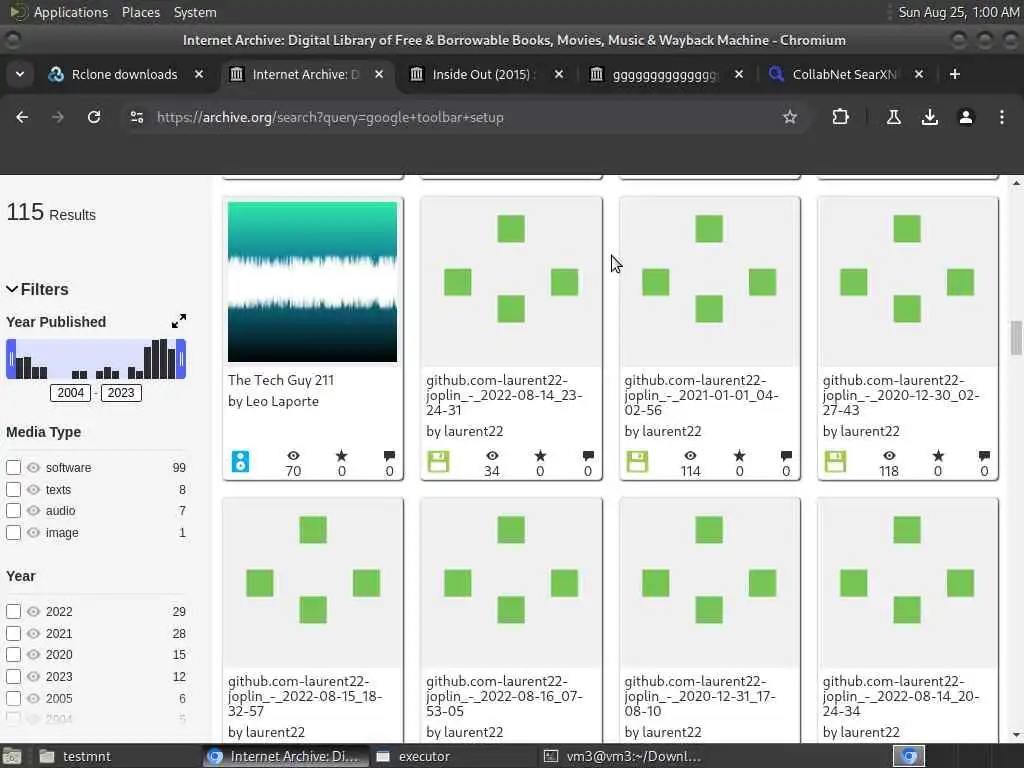Reload the archive.org page
This screenshot has width=1024, height=768.
point(94,117)
